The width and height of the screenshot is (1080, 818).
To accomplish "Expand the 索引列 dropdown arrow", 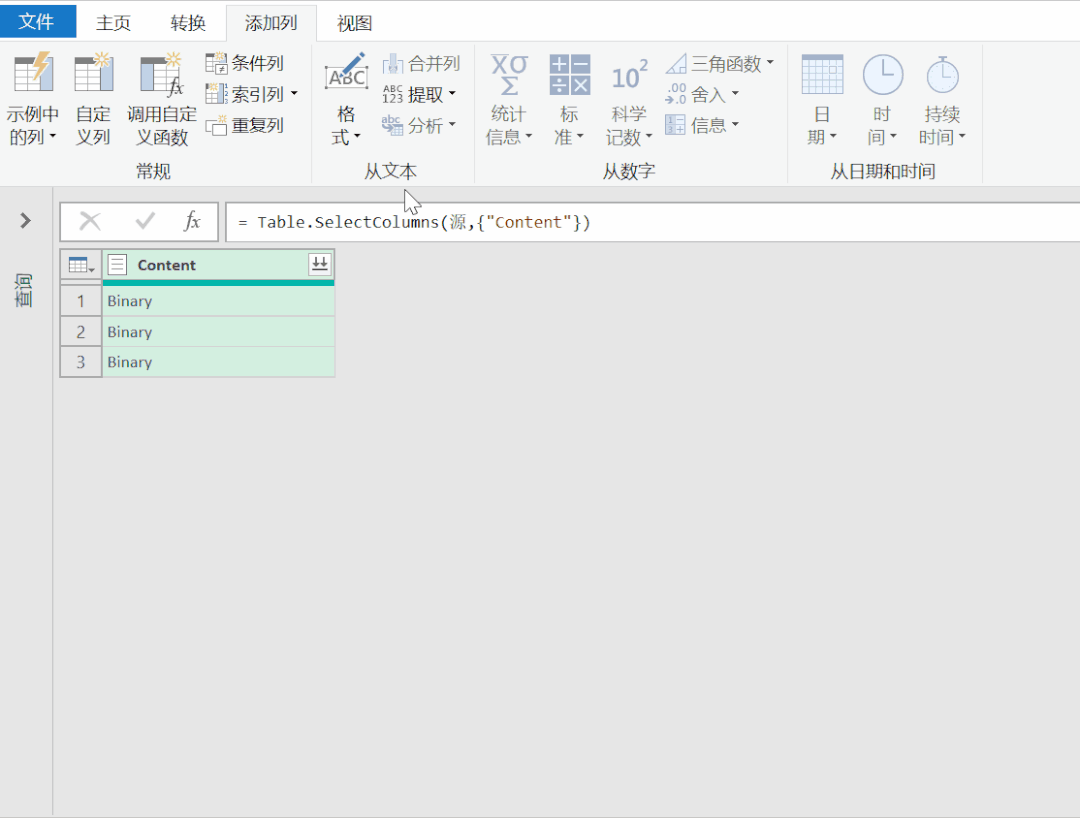I will [x=294, y=94].
